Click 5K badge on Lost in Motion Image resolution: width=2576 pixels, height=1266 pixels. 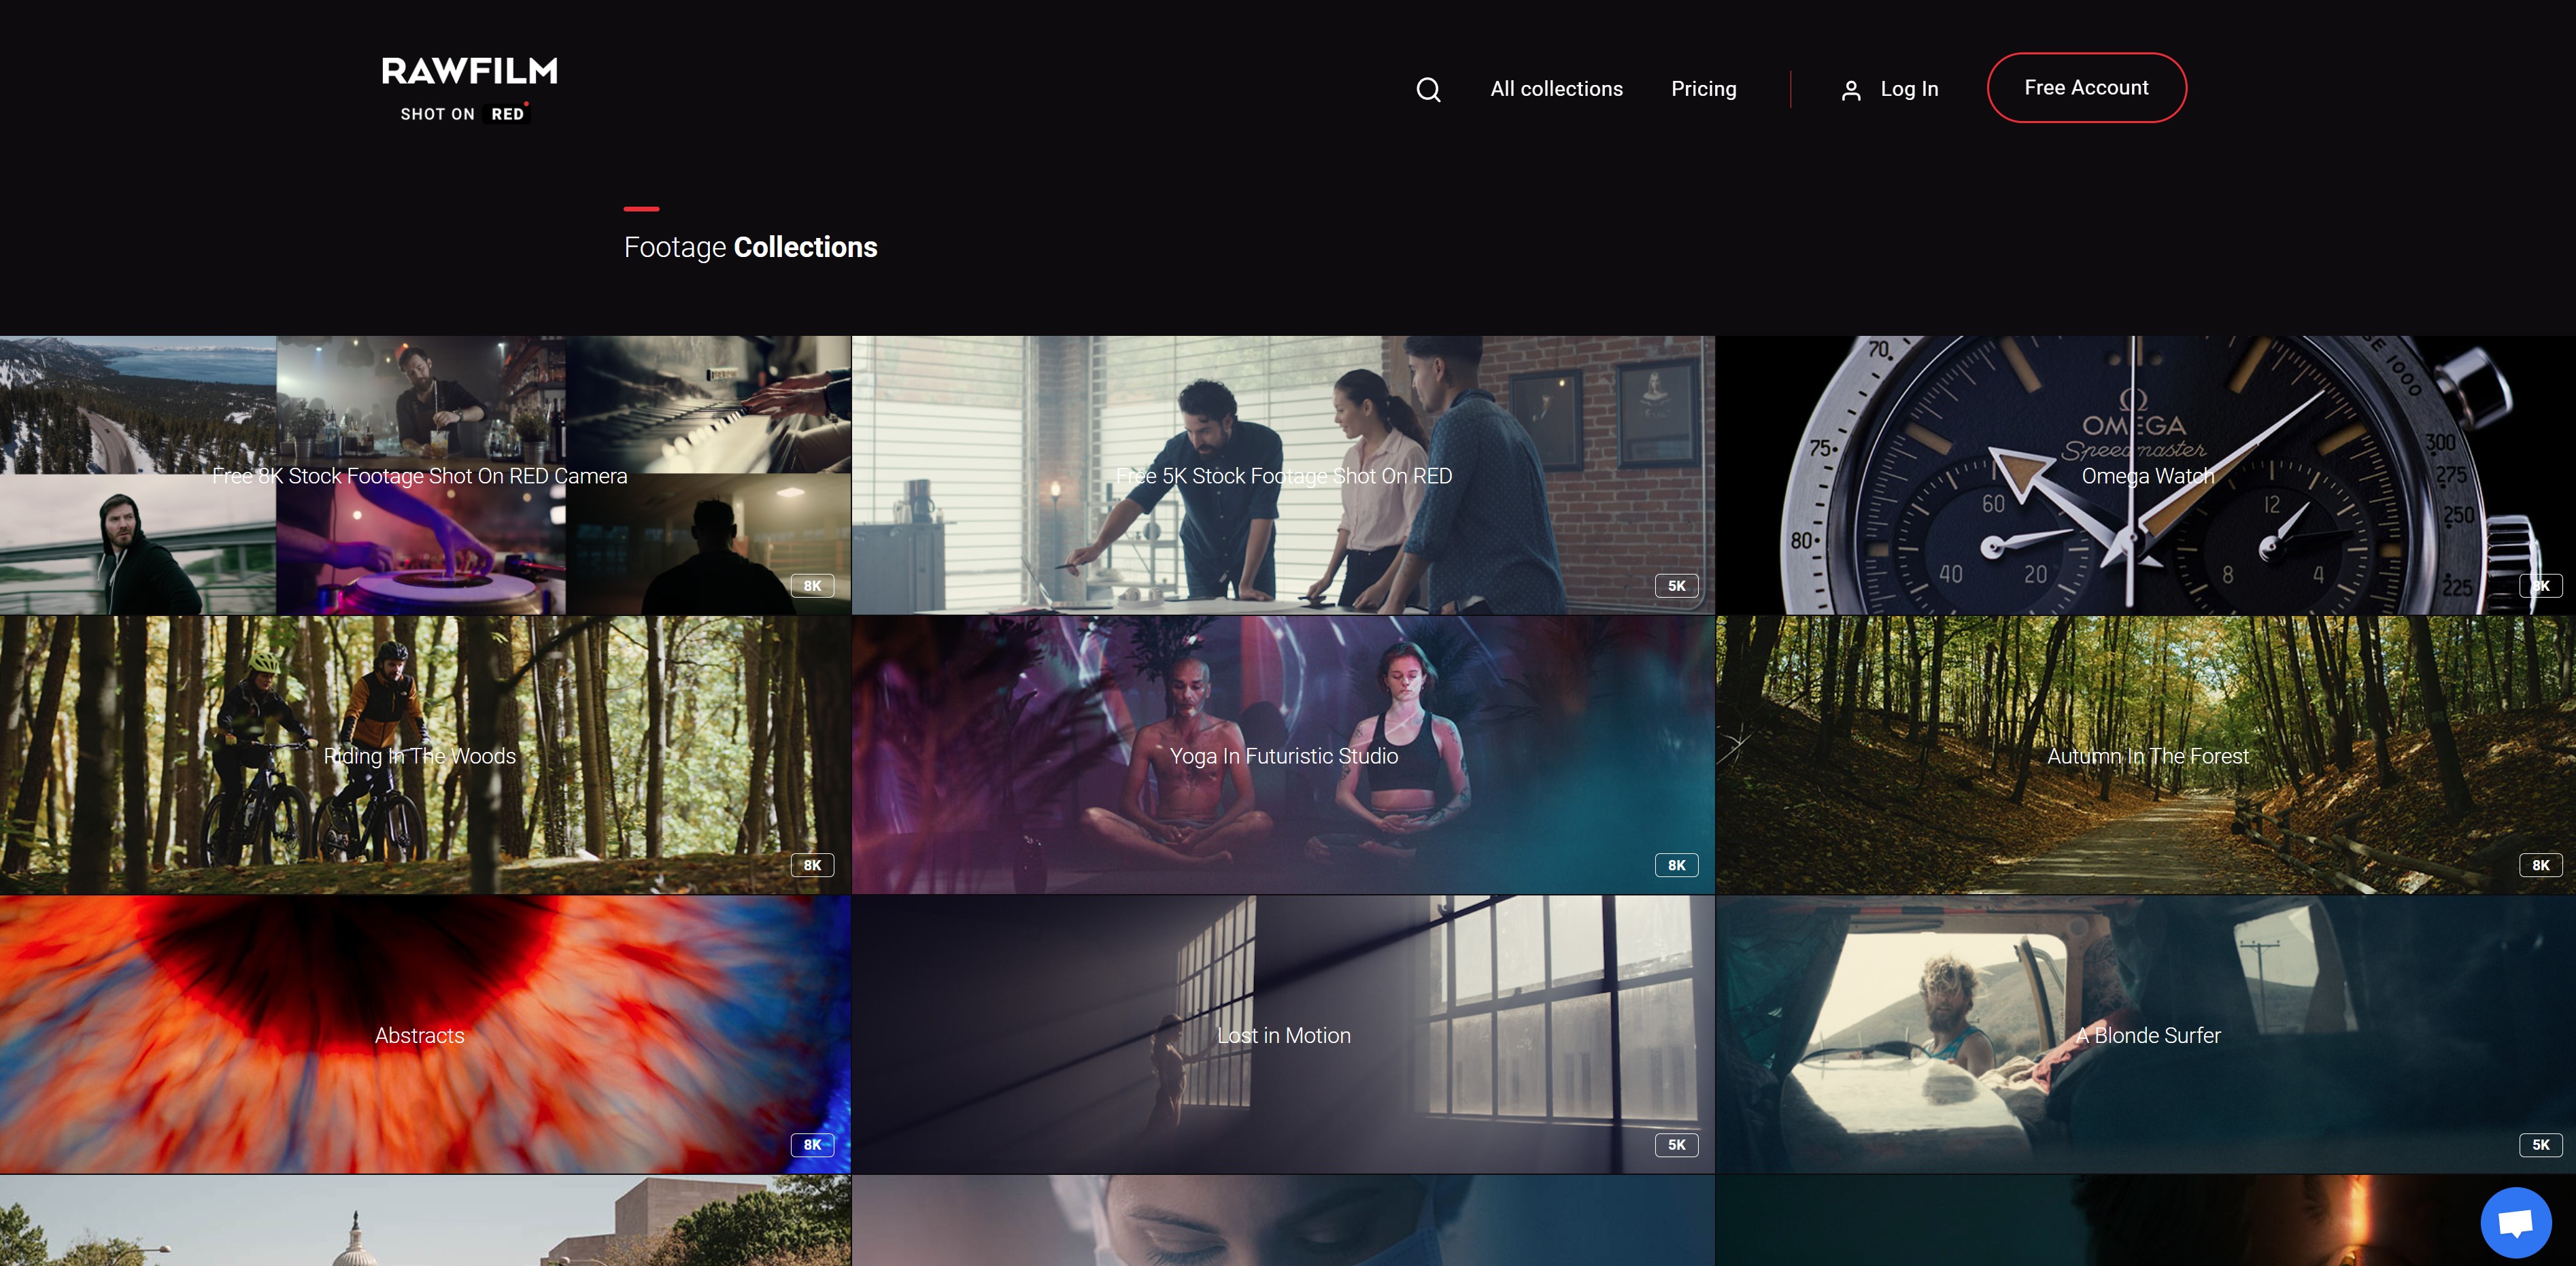[1676, 1145]
